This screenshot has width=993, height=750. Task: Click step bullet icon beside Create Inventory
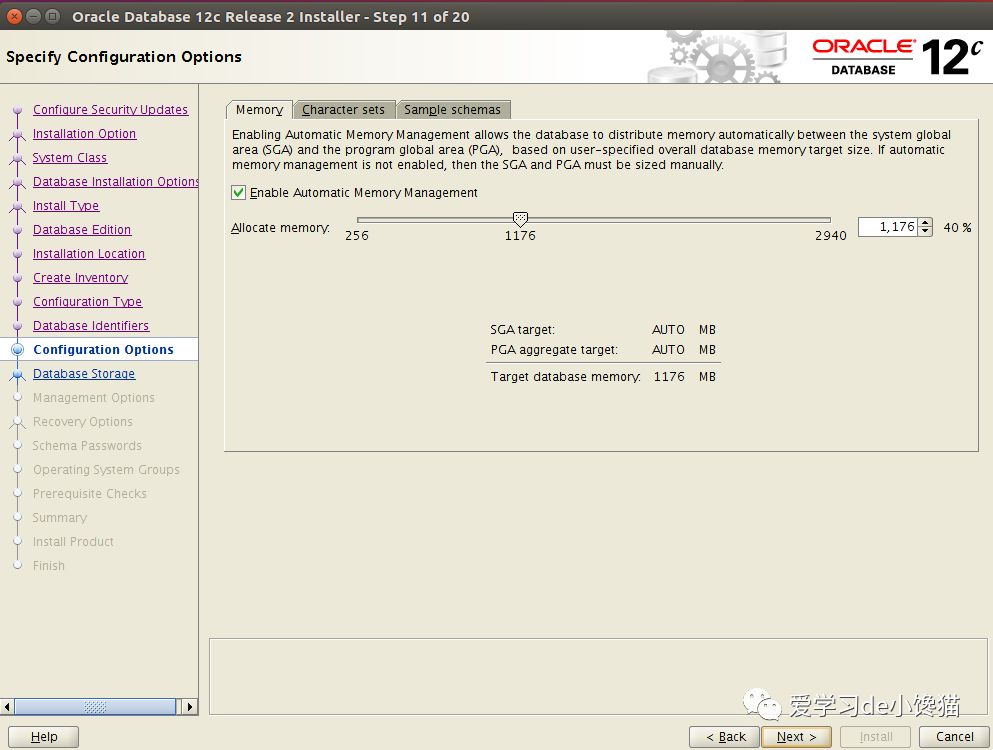[18, 279]
